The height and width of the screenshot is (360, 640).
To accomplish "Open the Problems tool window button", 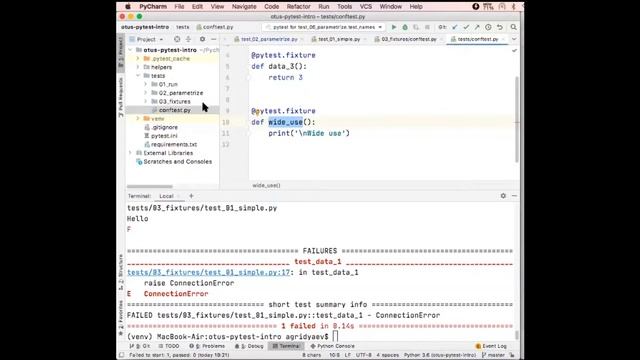I will pyautogui.click(x=207, y=346).
